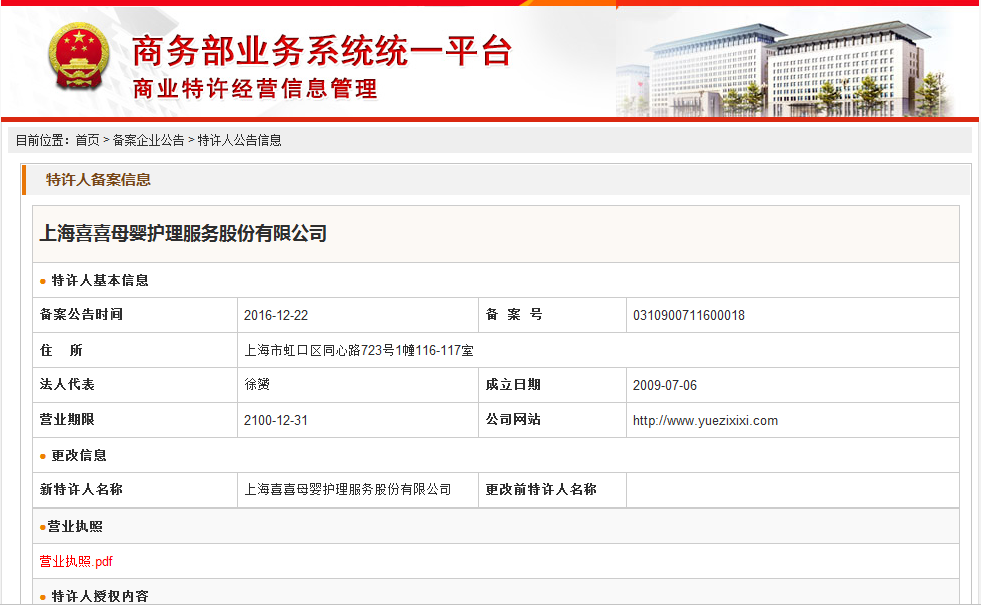Click the company name 上海喜喜母婴护理服务股份有限公司 heading
This screenshot has height=607, width=981.
[183, 234]
